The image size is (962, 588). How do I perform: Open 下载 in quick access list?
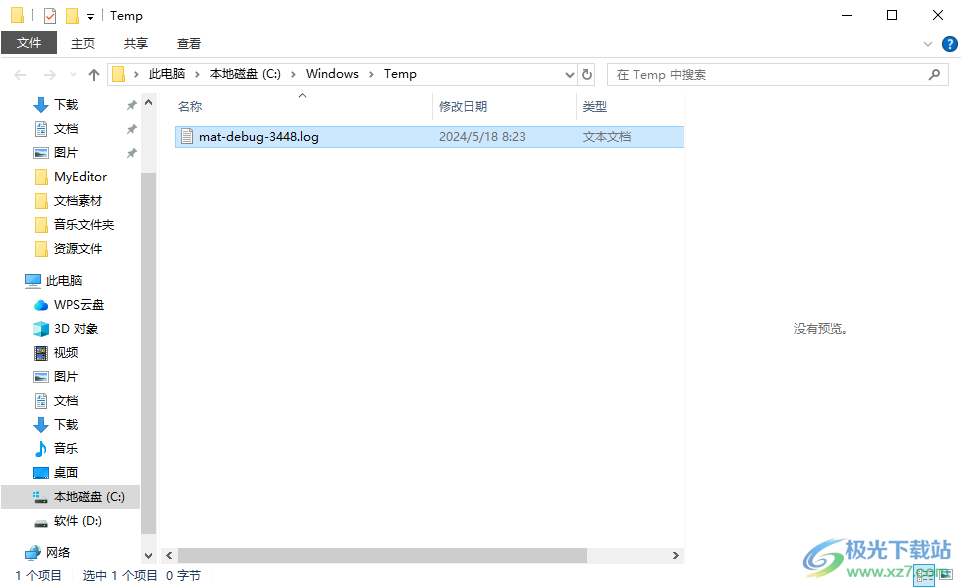tap(66, 105)
